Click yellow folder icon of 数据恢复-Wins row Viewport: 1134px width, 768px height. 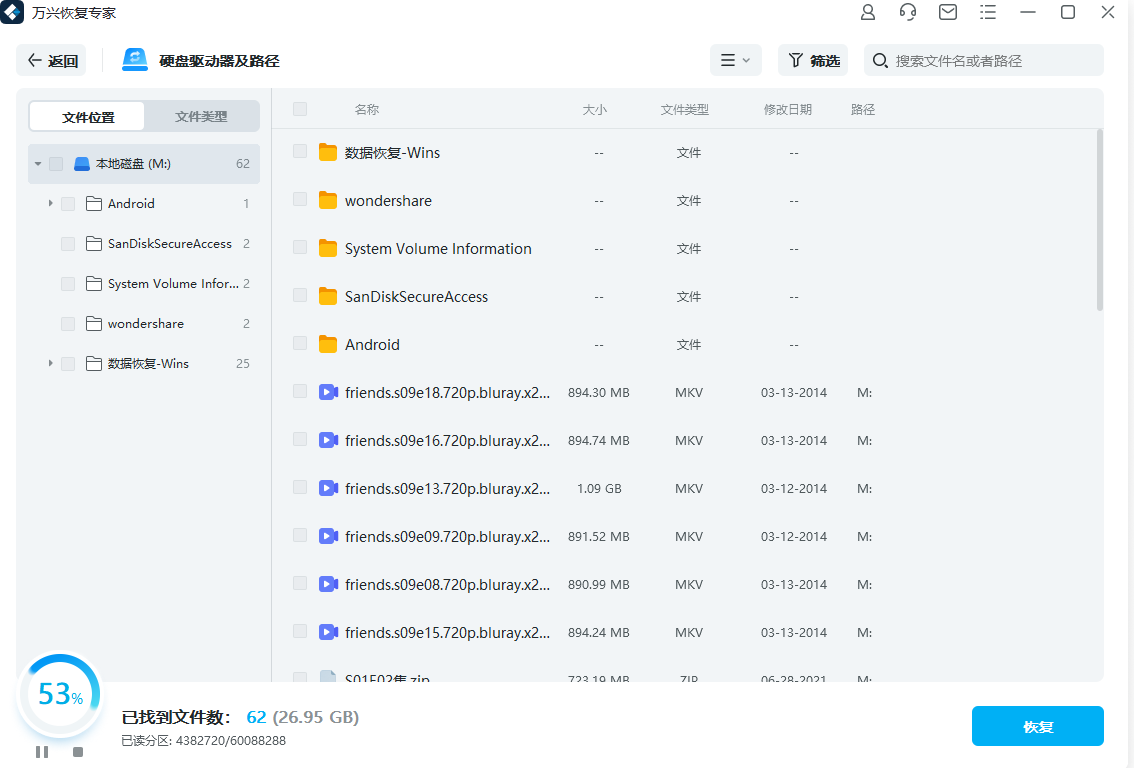click(328, 153)
